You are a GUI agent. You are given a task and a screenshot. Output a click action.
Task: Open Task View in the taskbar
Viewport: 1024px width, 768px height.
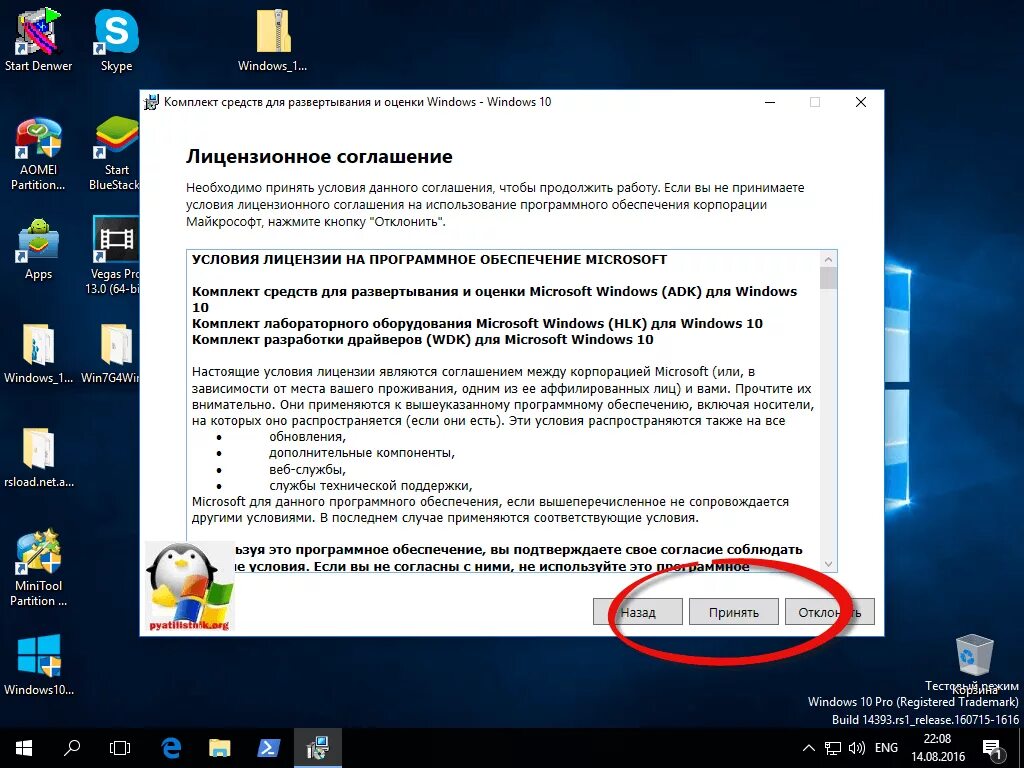click(120, 748)
